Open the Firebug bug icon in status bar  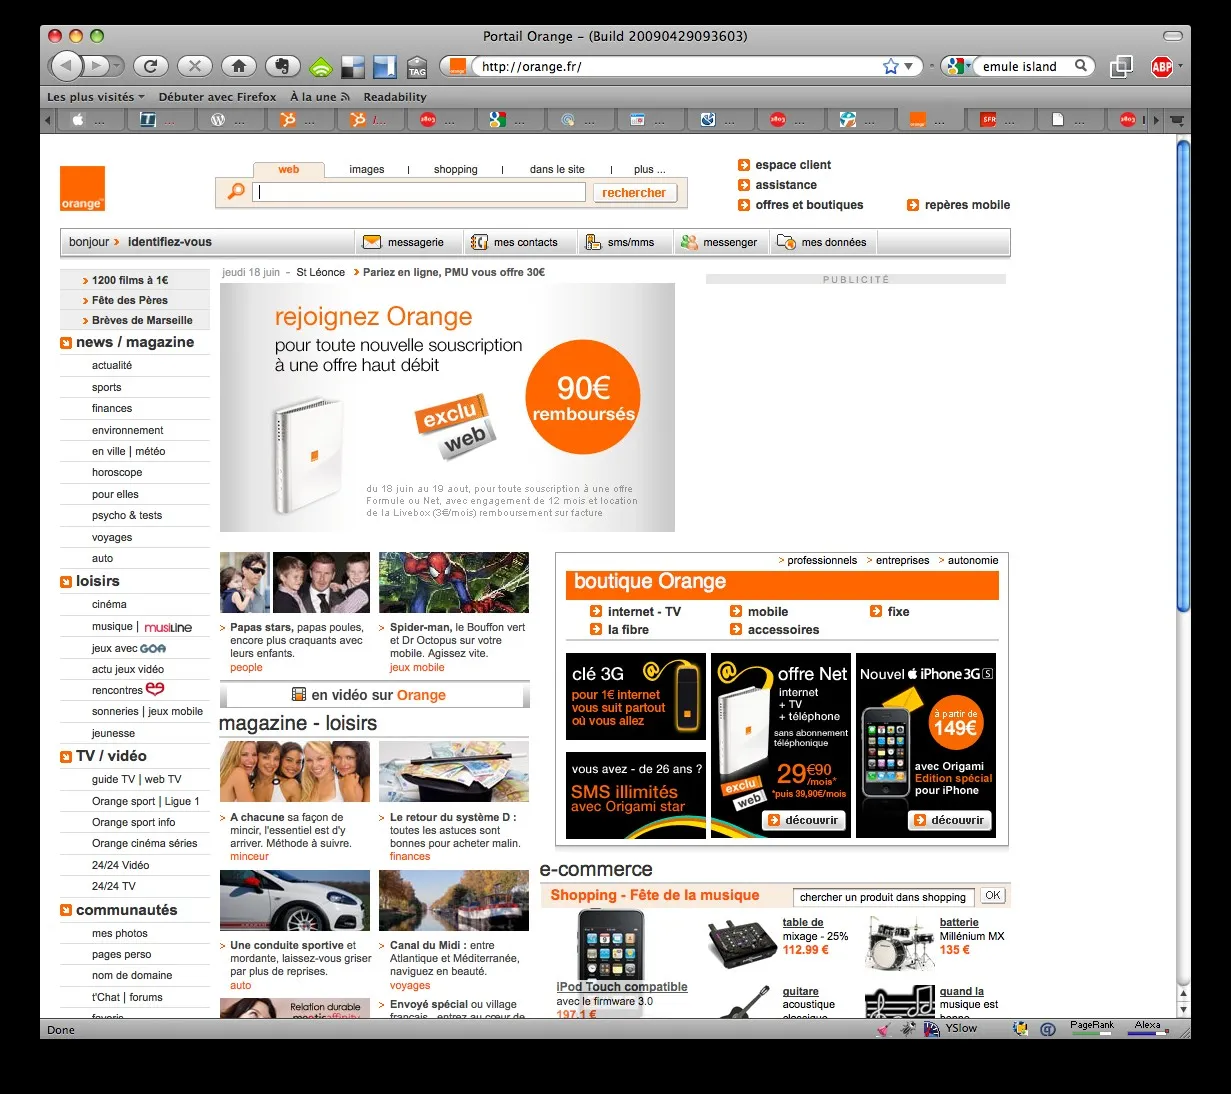click(908, 1028)
